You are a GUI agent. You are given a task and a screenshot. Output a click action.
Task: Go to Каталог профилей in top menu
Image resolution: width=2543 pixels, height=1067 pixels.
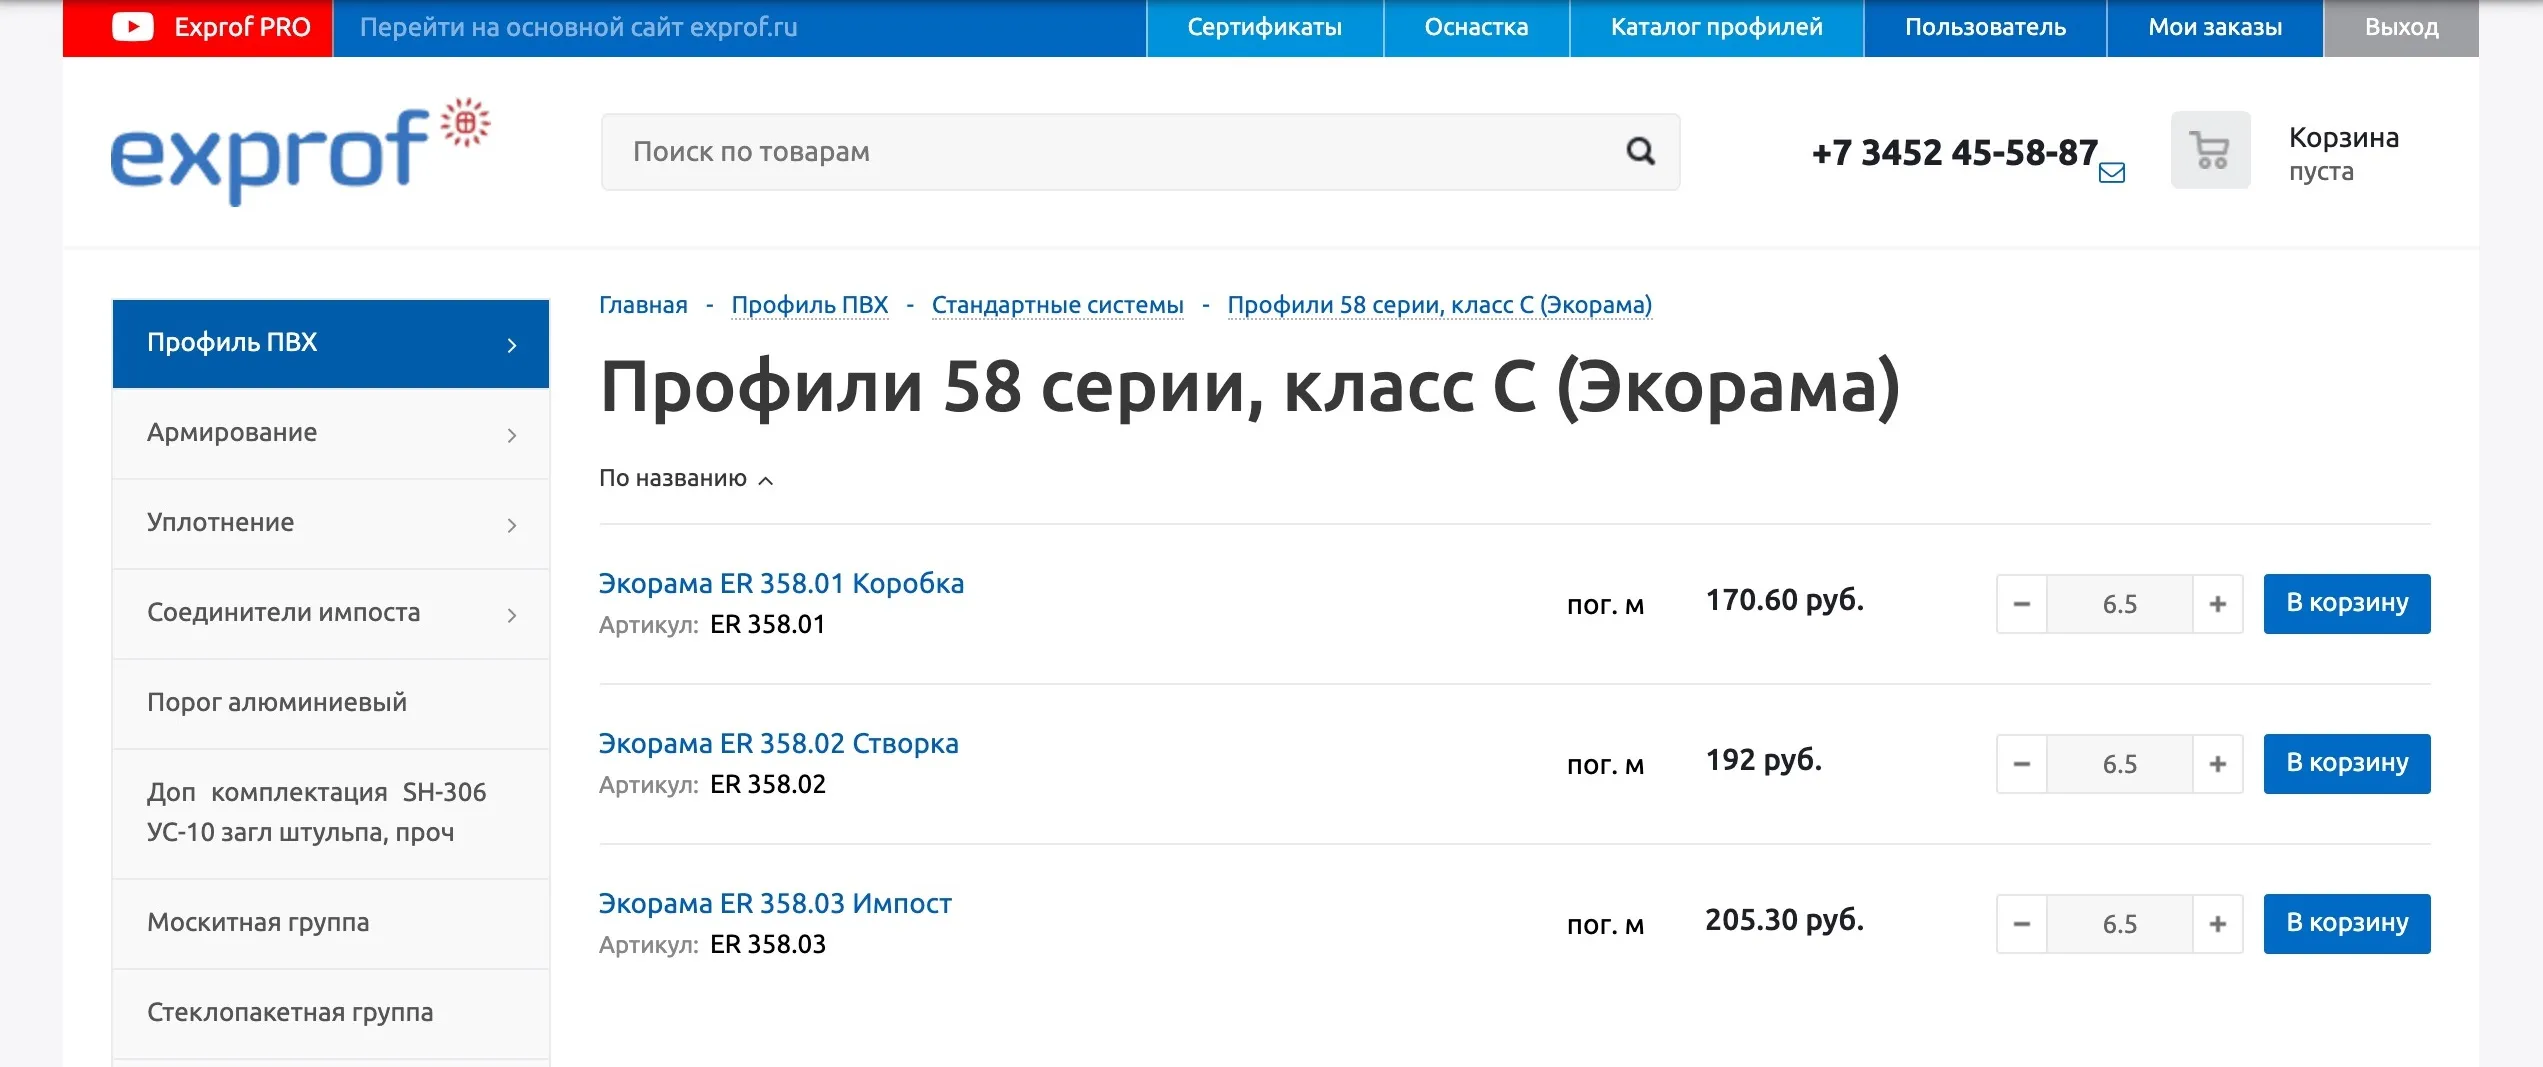[x=1716, y=28]
